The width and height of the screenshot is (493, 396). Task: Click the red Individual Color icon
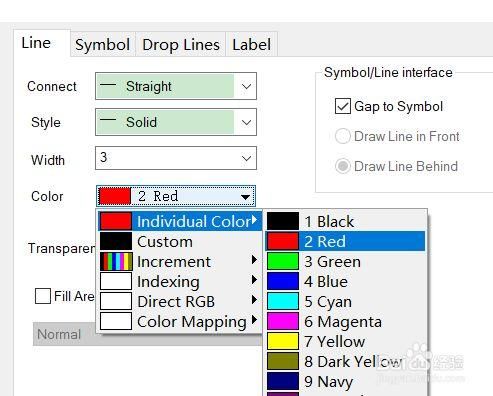point(116,221)
